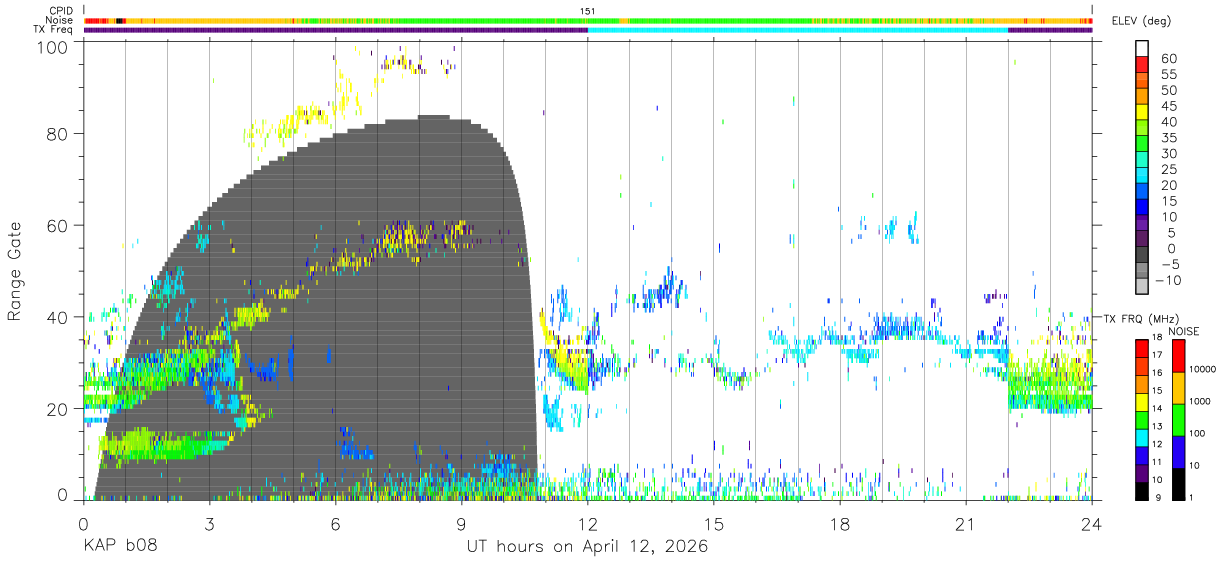1228x567 pixels.
Task: Click the 60 tick on Range Gate axis
Action: [58, 225]
